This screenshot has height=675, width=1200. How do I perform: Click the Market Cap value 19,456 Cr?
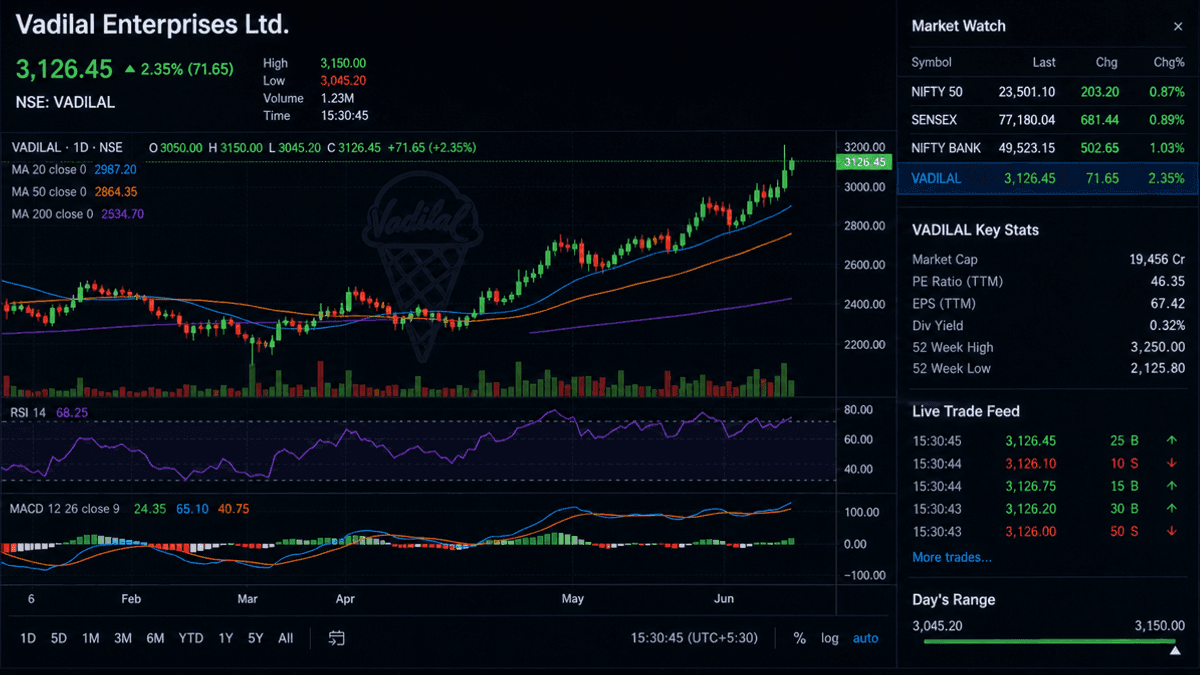tap(1157, 259)
